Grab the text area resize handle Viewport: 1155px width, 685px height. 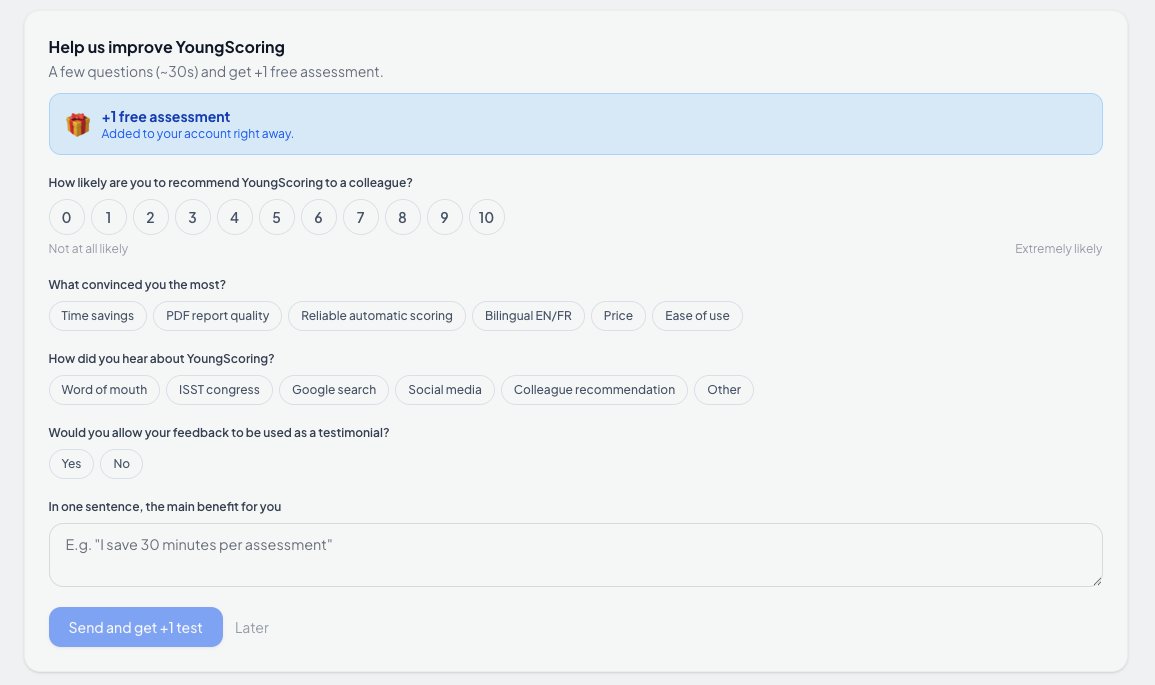(x=1097, y=581)
